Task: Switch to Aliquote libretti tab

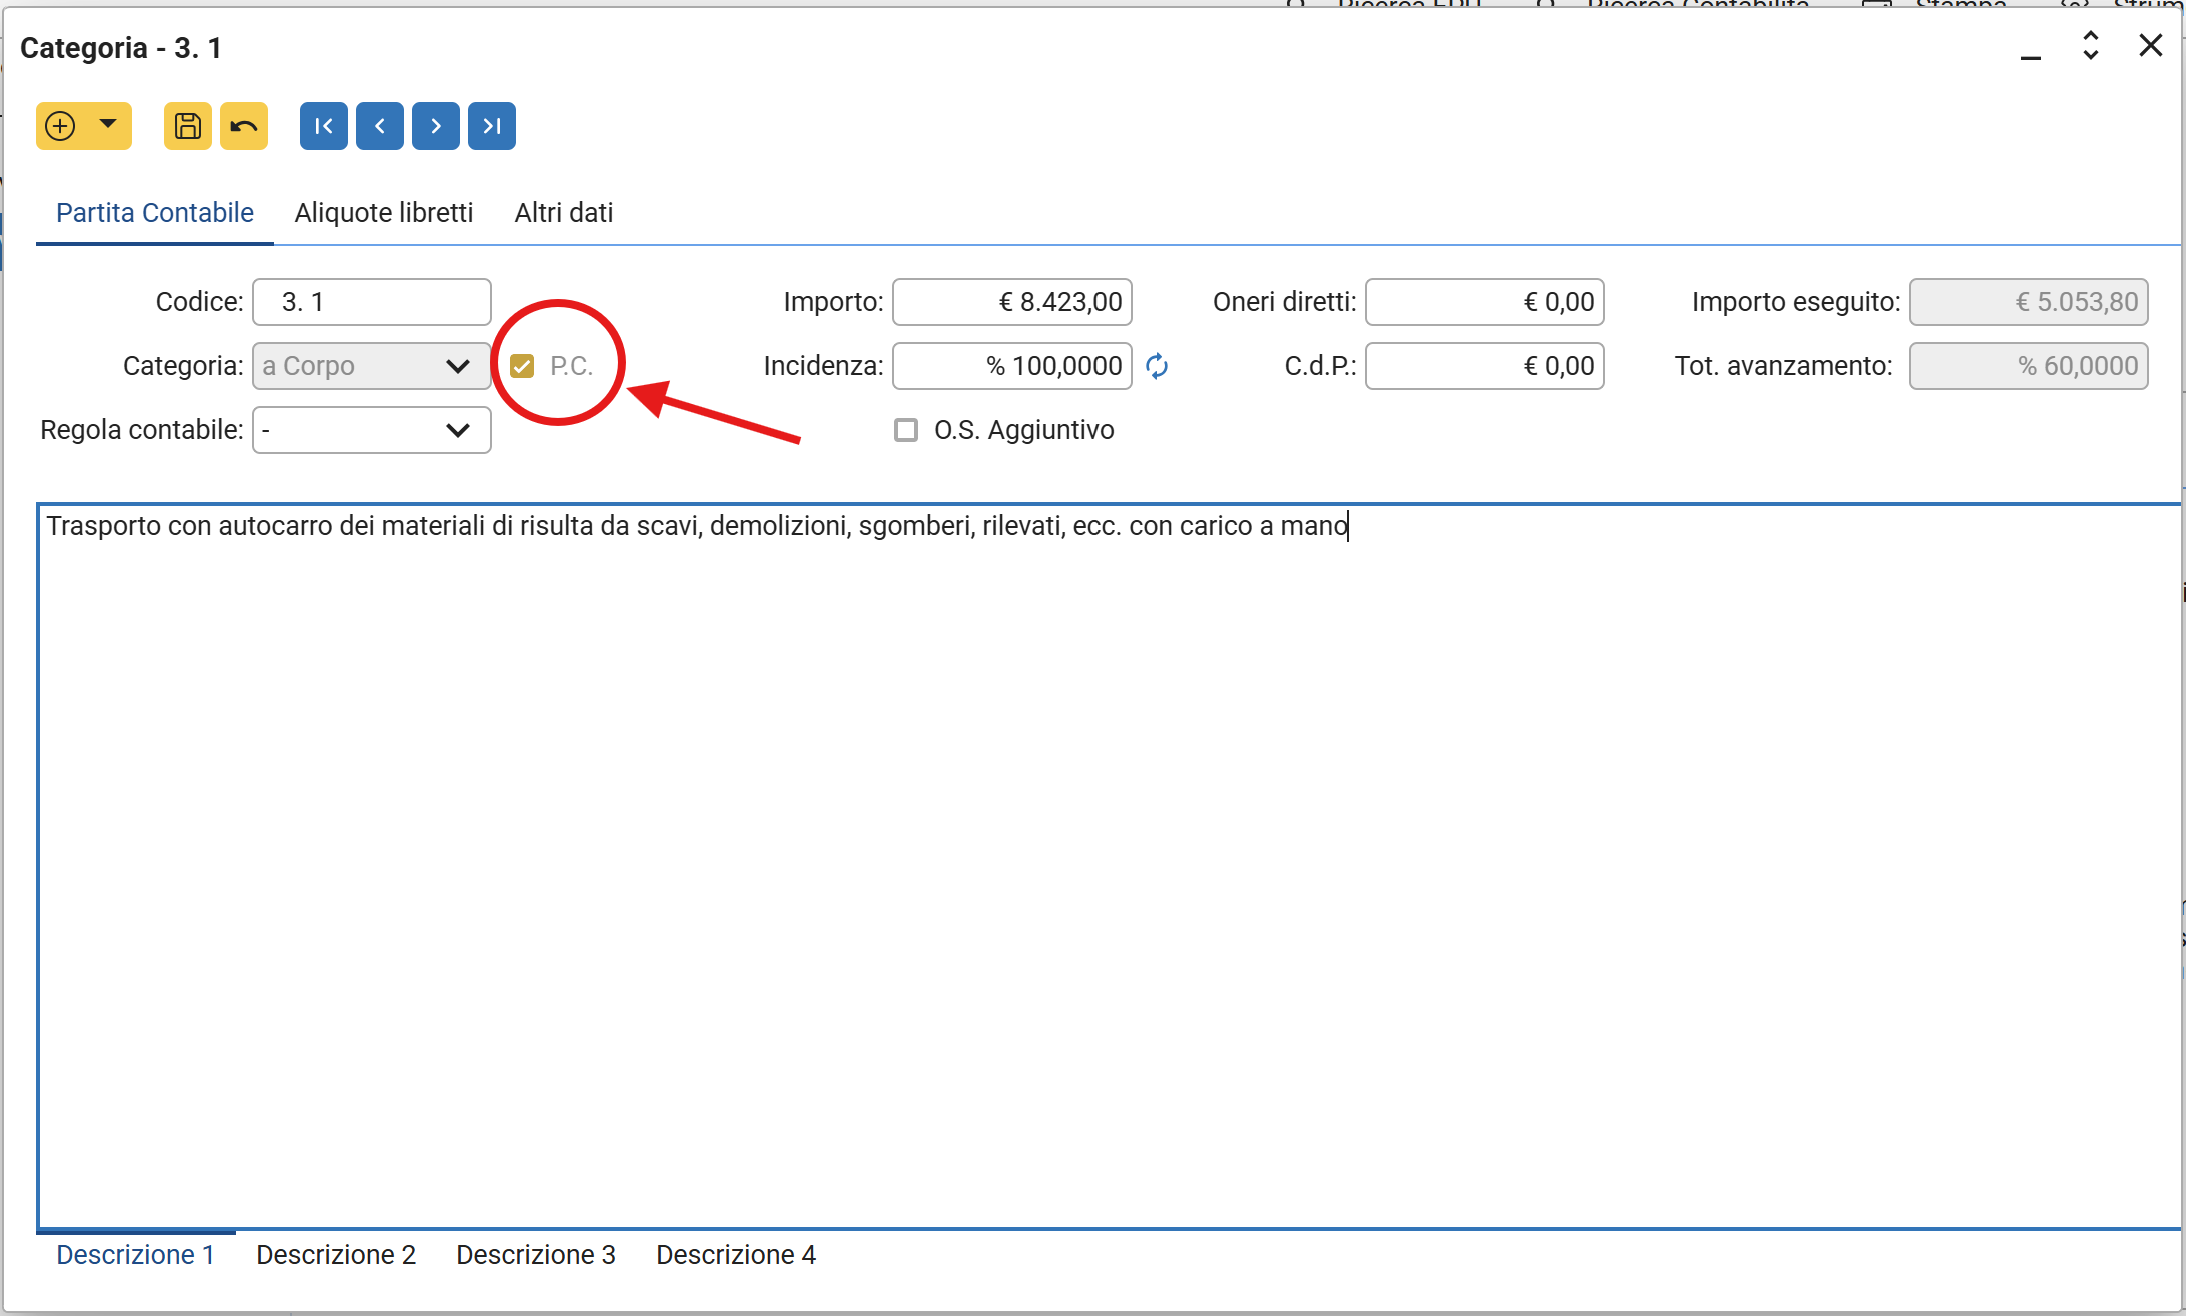Action: [384, 213]
